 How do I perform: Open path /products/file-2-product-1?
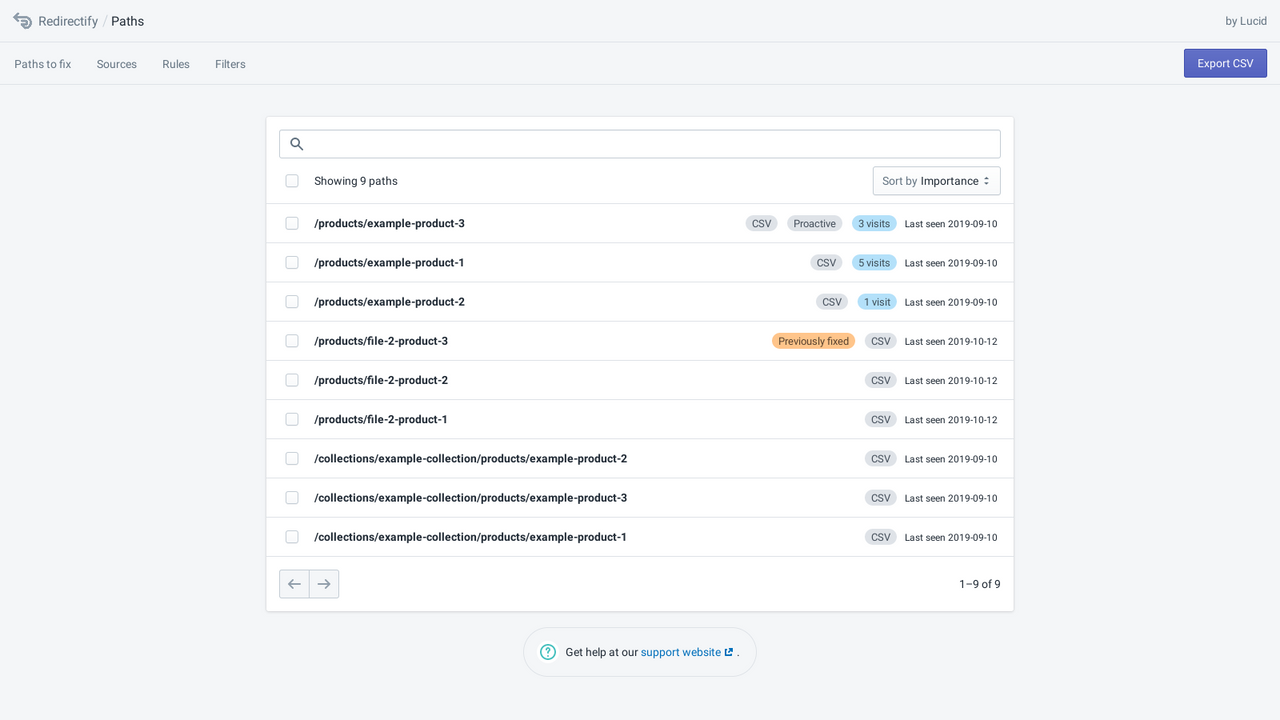click(x=381, y=419)
